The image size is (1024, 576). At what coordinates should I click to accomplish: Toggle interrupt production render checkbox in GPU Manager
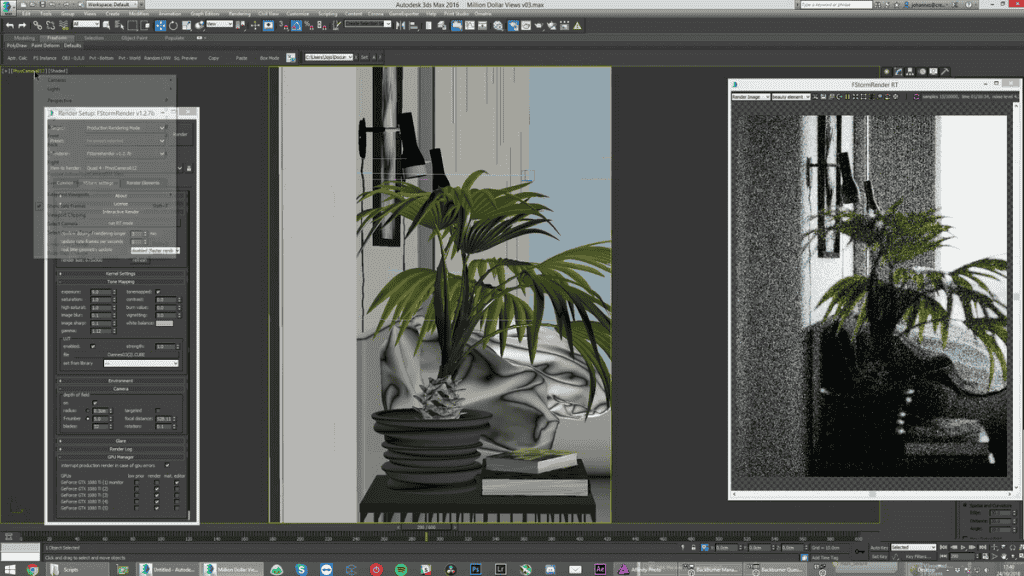tap(167, 465)
